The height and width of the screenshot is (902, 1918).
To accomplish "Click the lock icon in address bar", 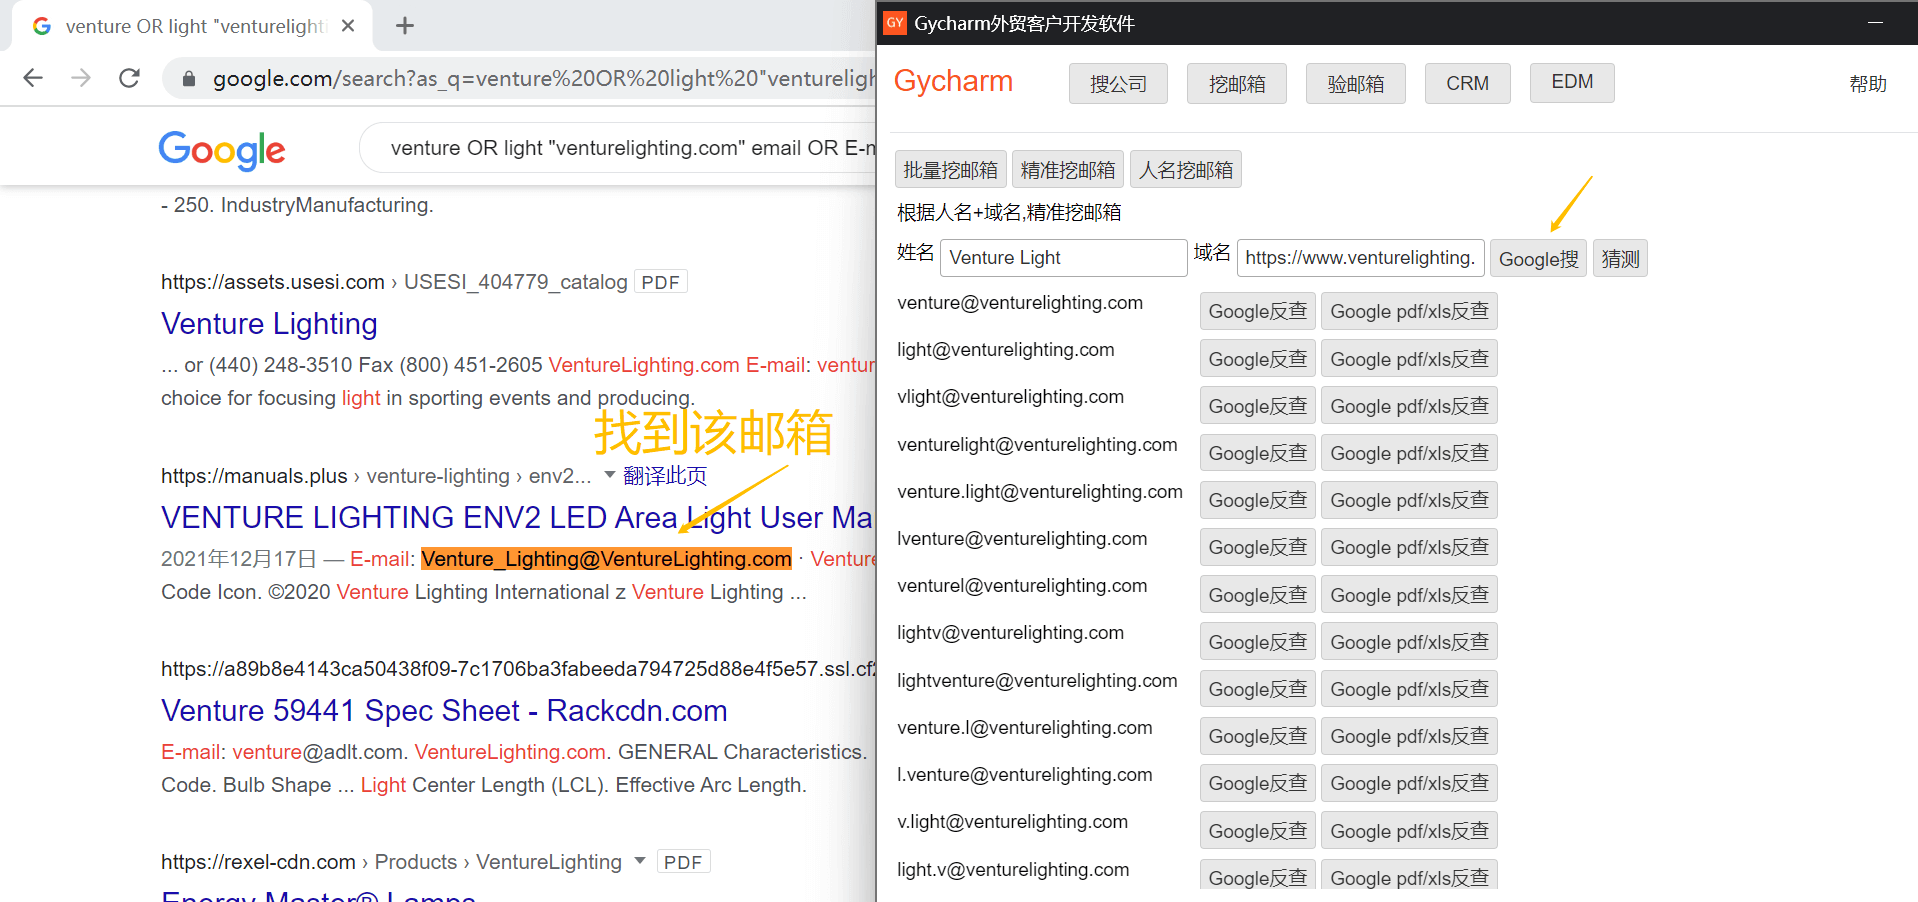I will 188,79.
